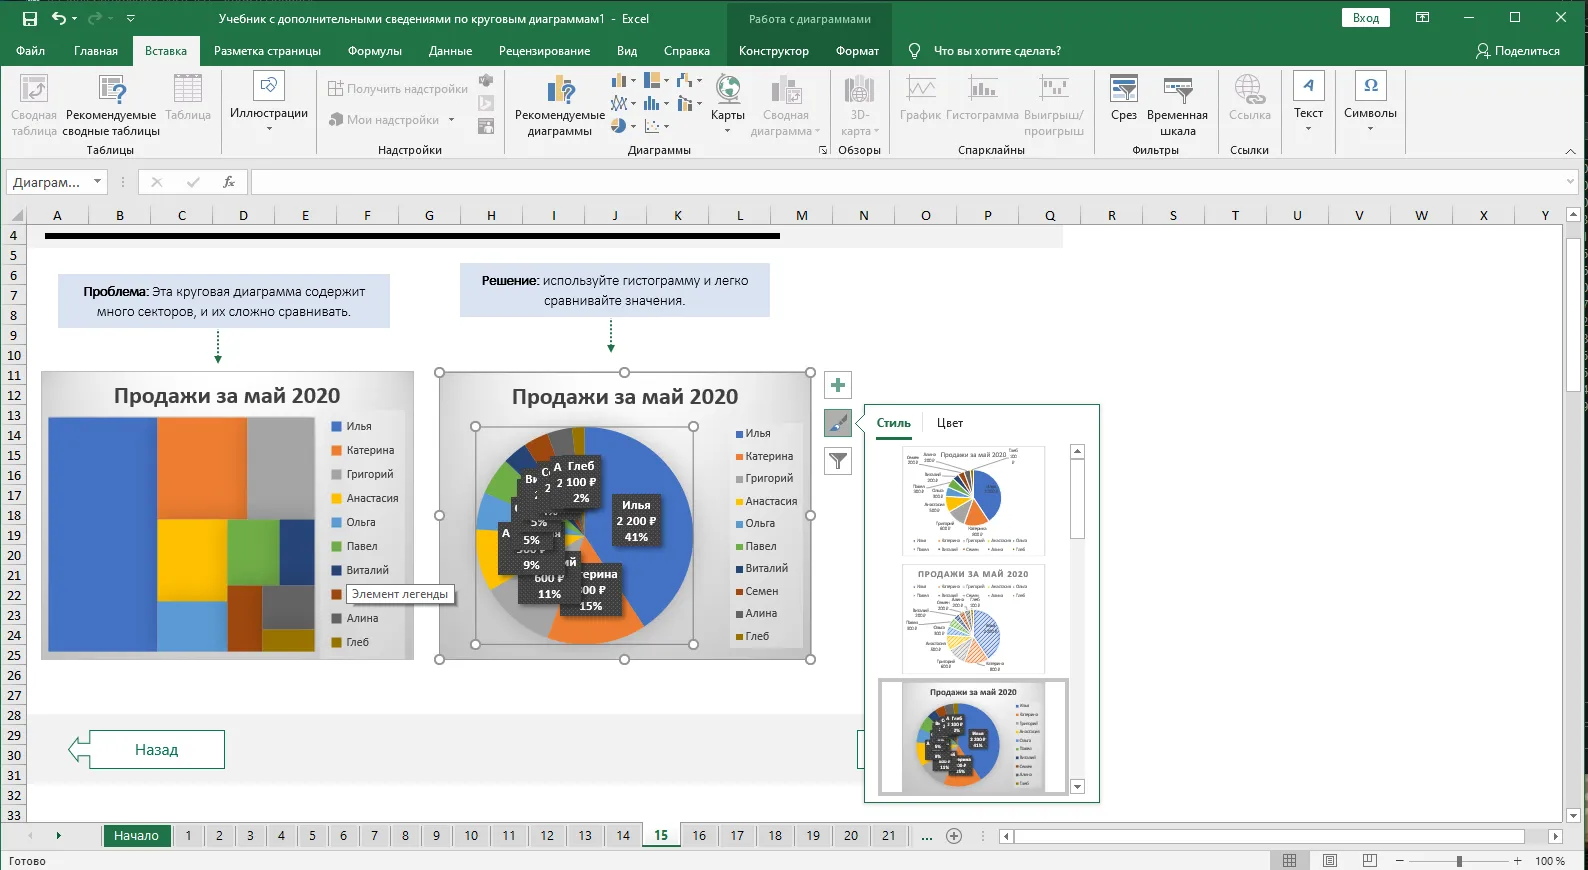Switch to Normal view in status bar
This screenshot has height=870, width=1588.
click(x=1290, y=861)
